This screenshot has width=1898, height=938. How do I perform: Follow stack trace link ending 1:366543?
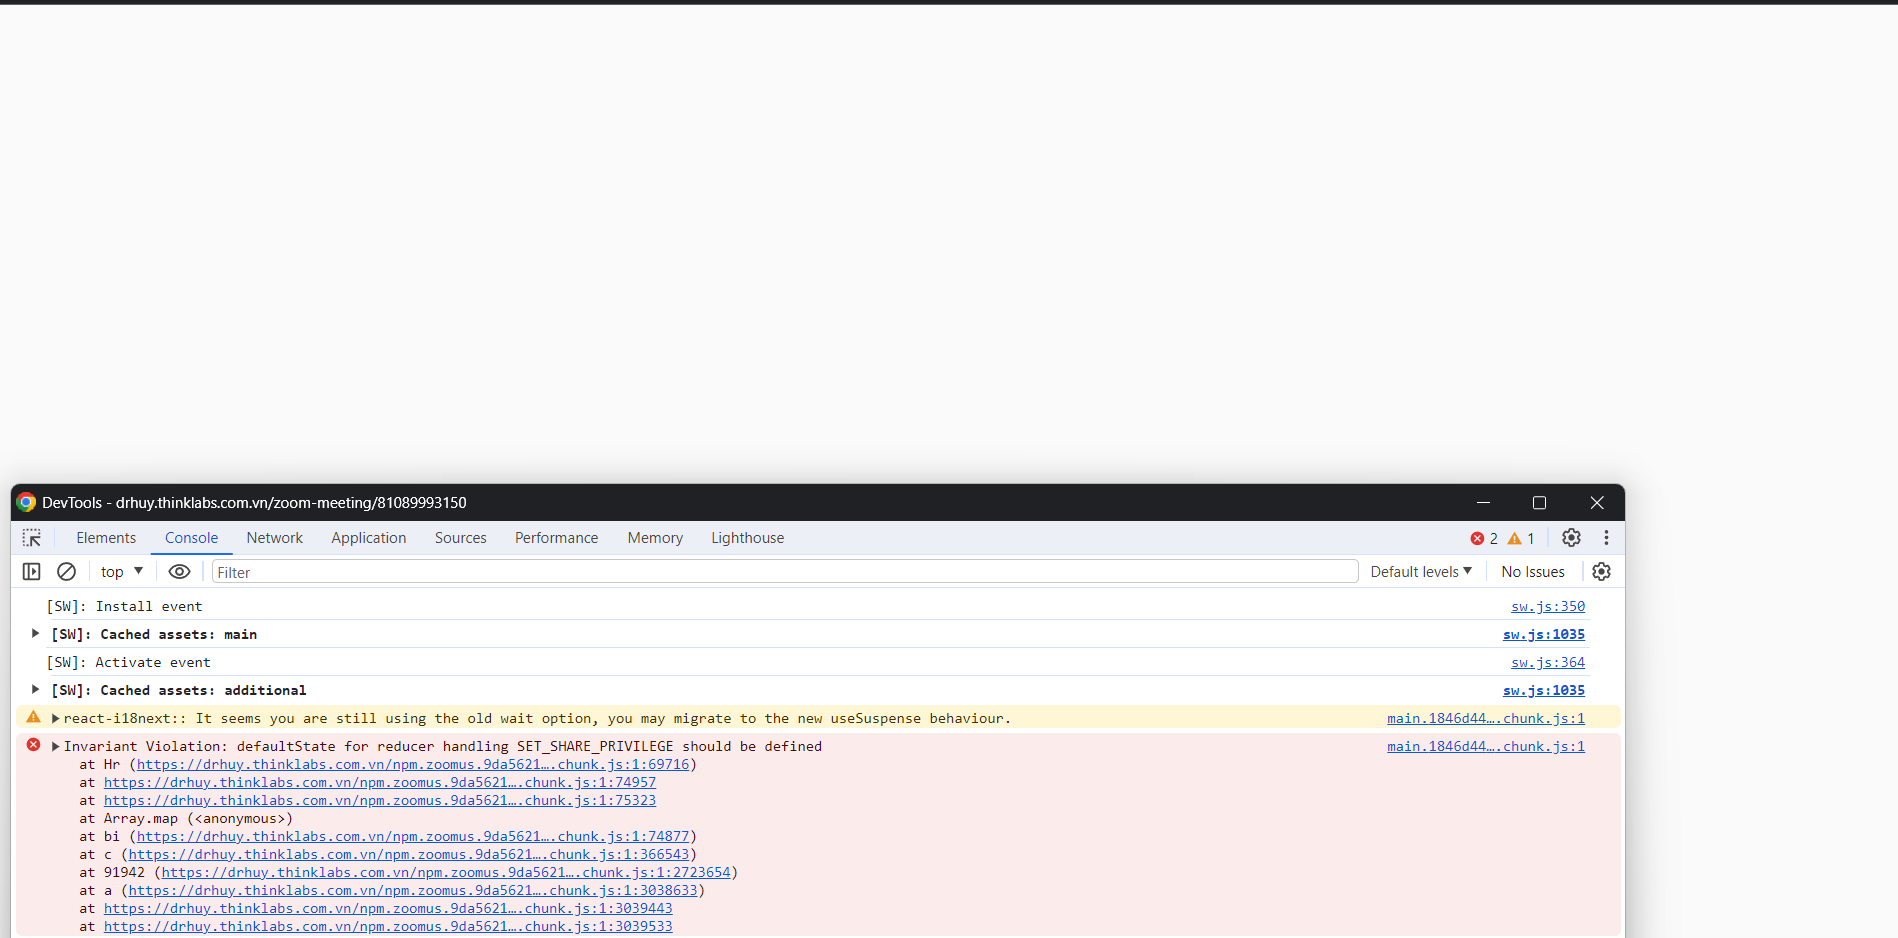click(409, 854)
